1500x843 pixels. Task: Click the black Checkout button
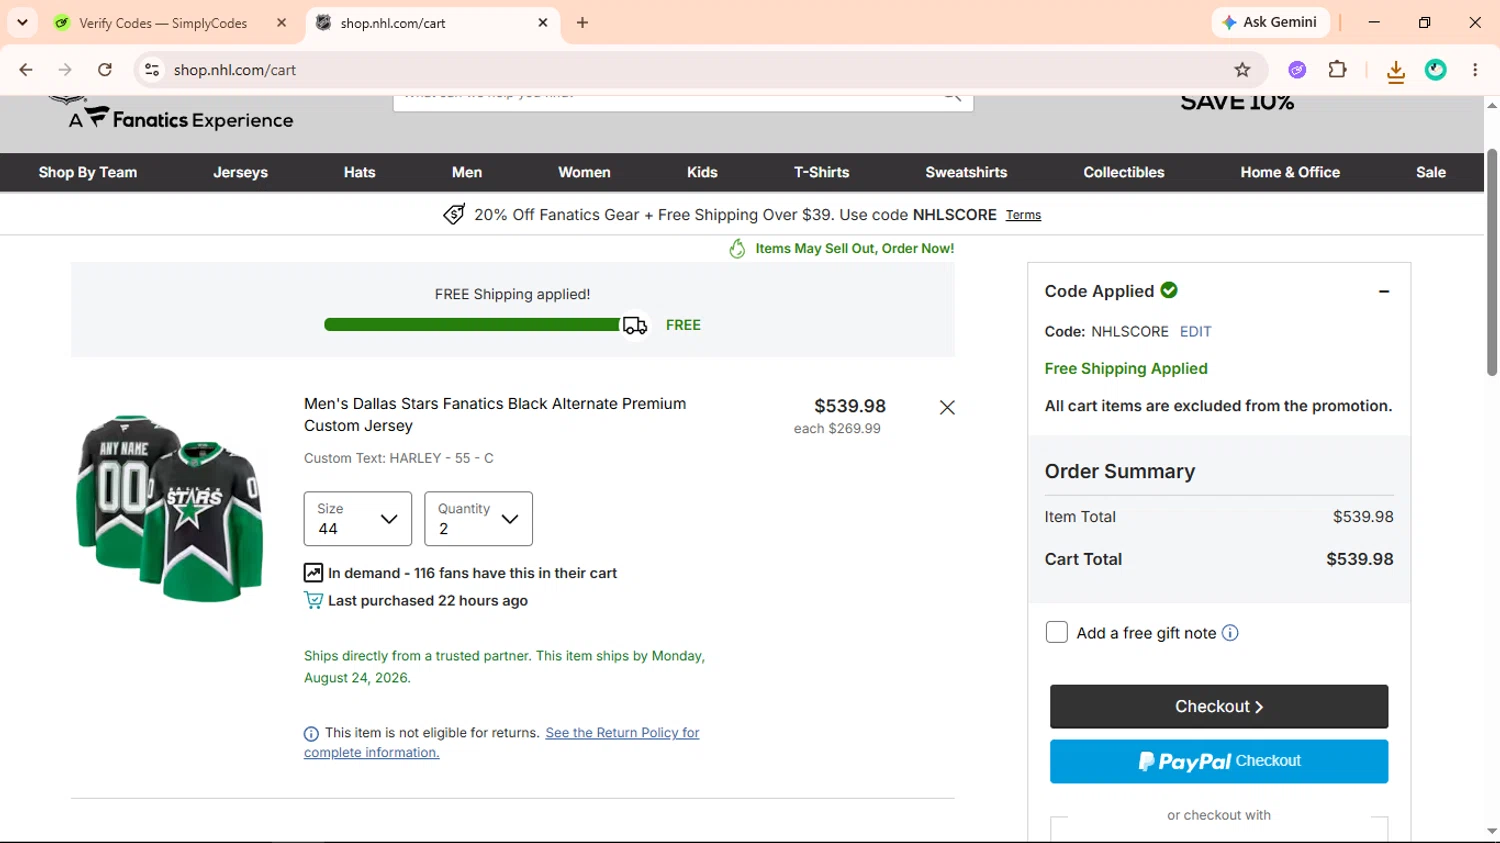(x=1219, y=707)
